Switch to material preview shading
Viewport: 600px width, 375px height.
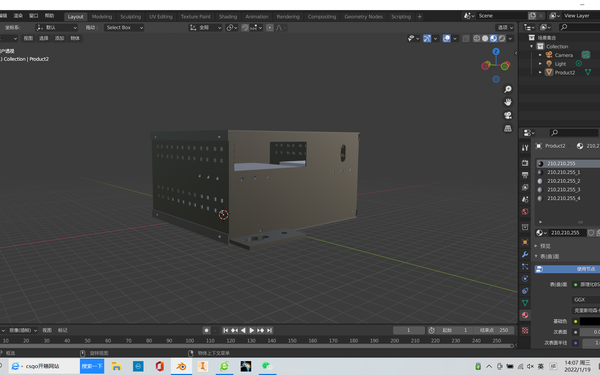click(494, 38)
